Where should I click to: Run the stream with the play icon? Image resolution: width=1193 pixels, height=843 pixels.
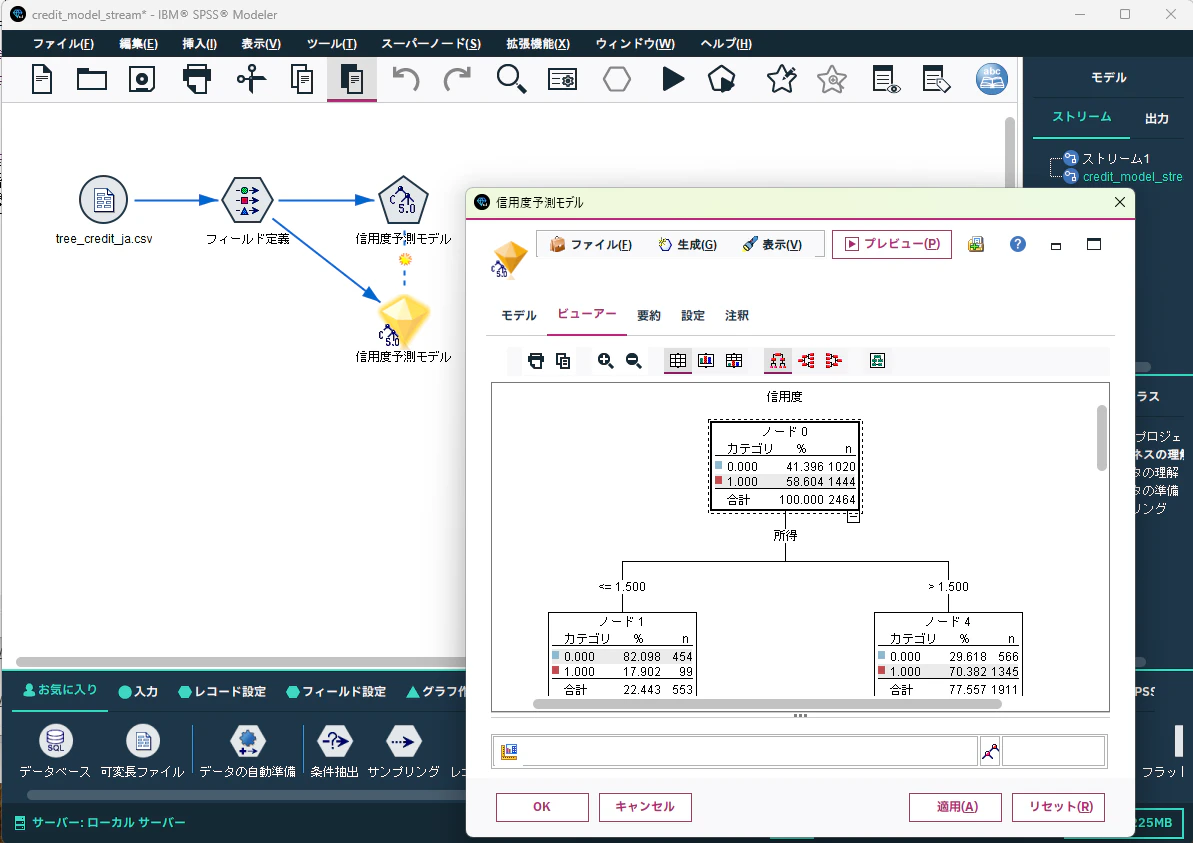[673, 79]
